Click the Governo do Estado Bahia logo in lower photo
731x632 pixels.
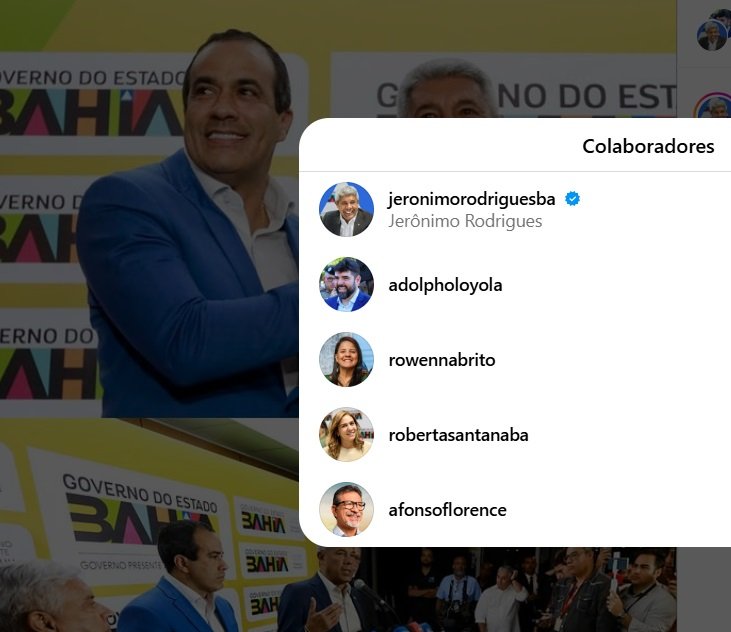coord(142,510)
